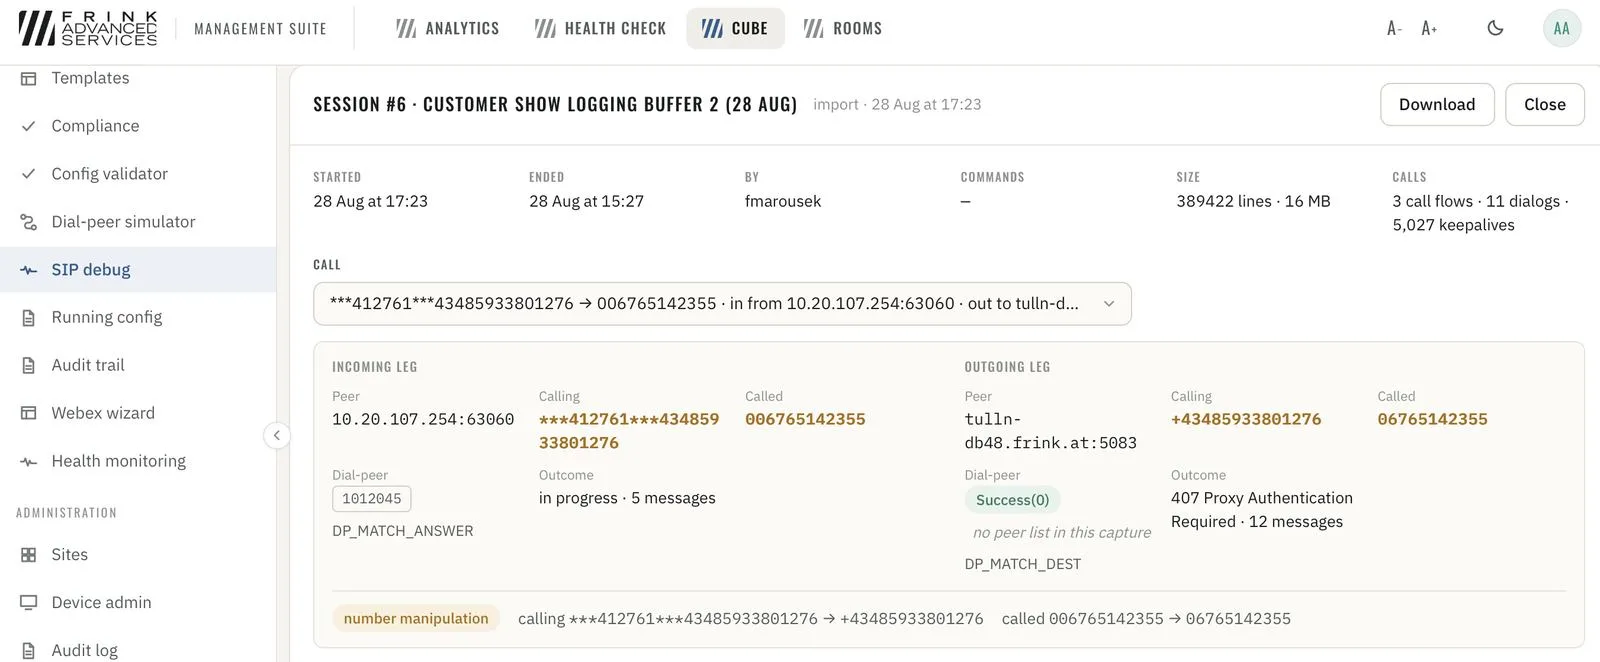Switch to the Rooms tab

click(843, 28)
